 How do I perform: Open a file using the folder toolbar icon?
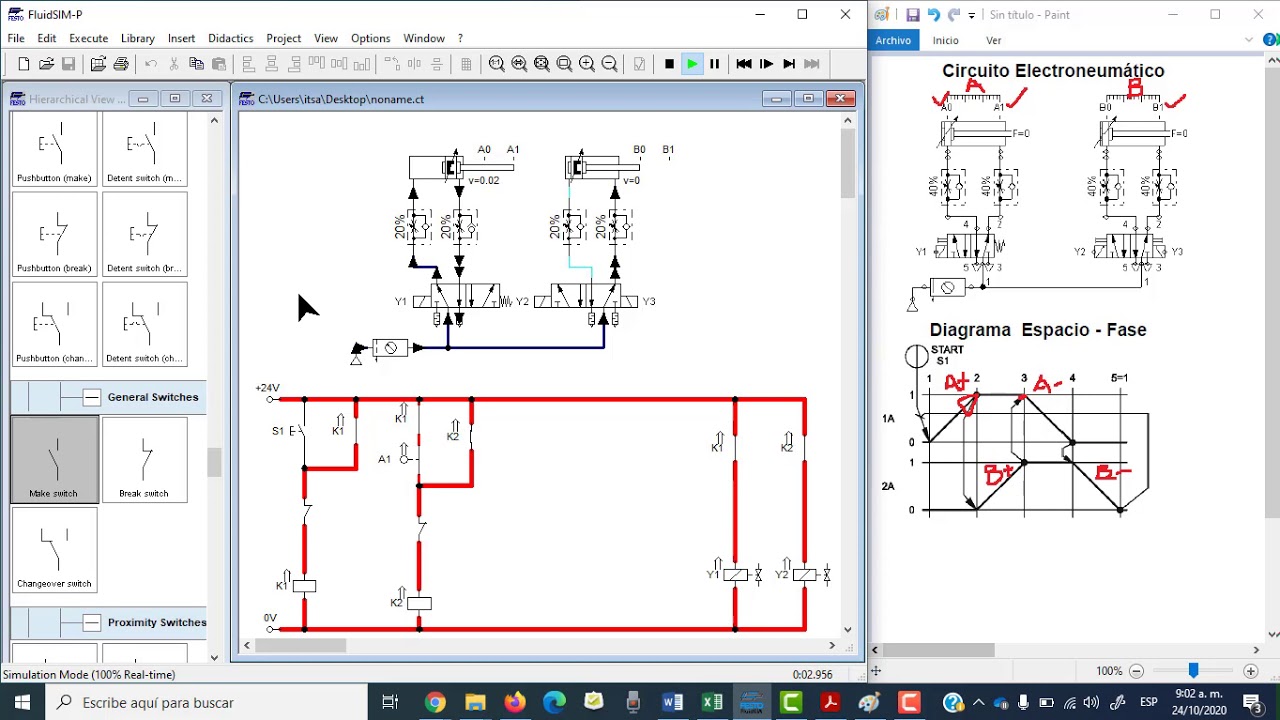click(x=46, y=64)
